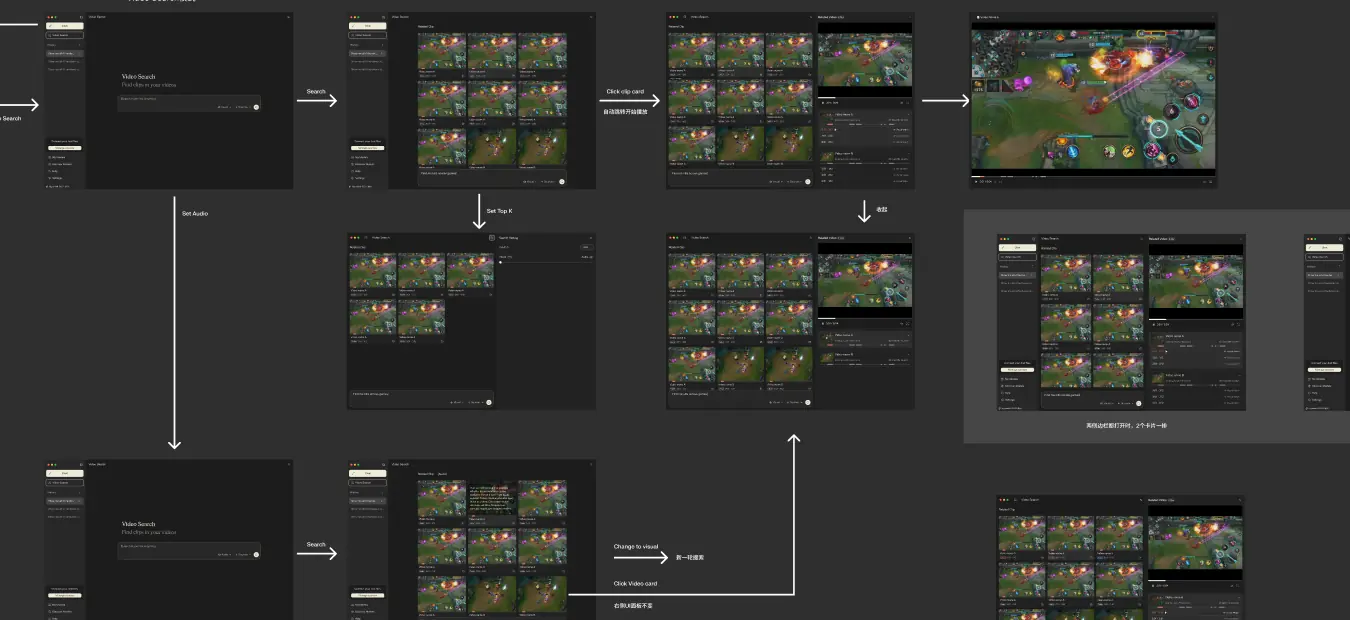Click New button in top-middle results mockup
Image resolution: width=1350 pixels, height=620 pixels.
[368, 26]
